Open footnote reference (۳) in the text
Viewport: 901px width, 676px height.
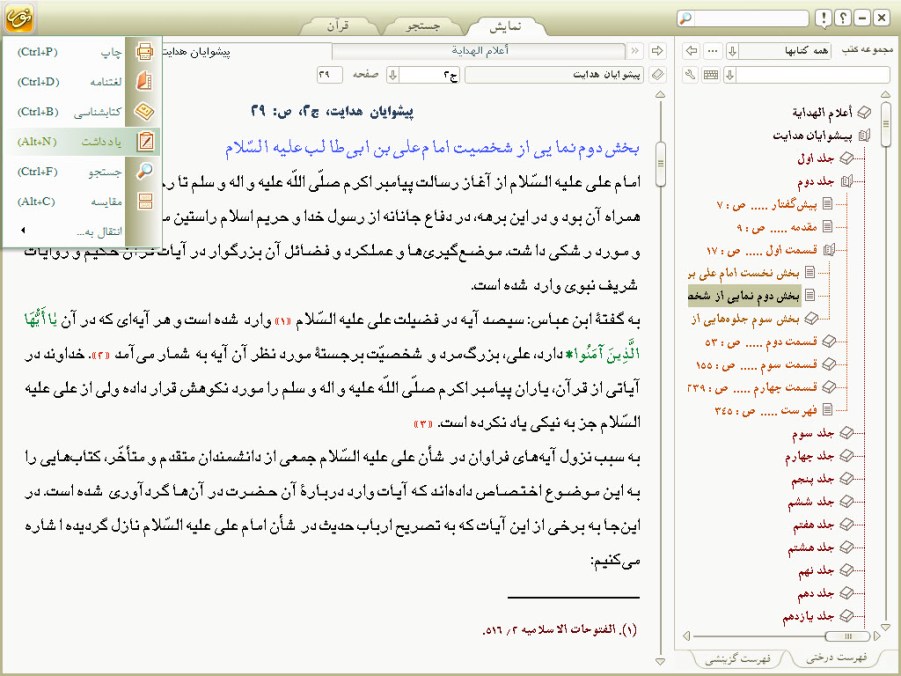coord(423,424)
